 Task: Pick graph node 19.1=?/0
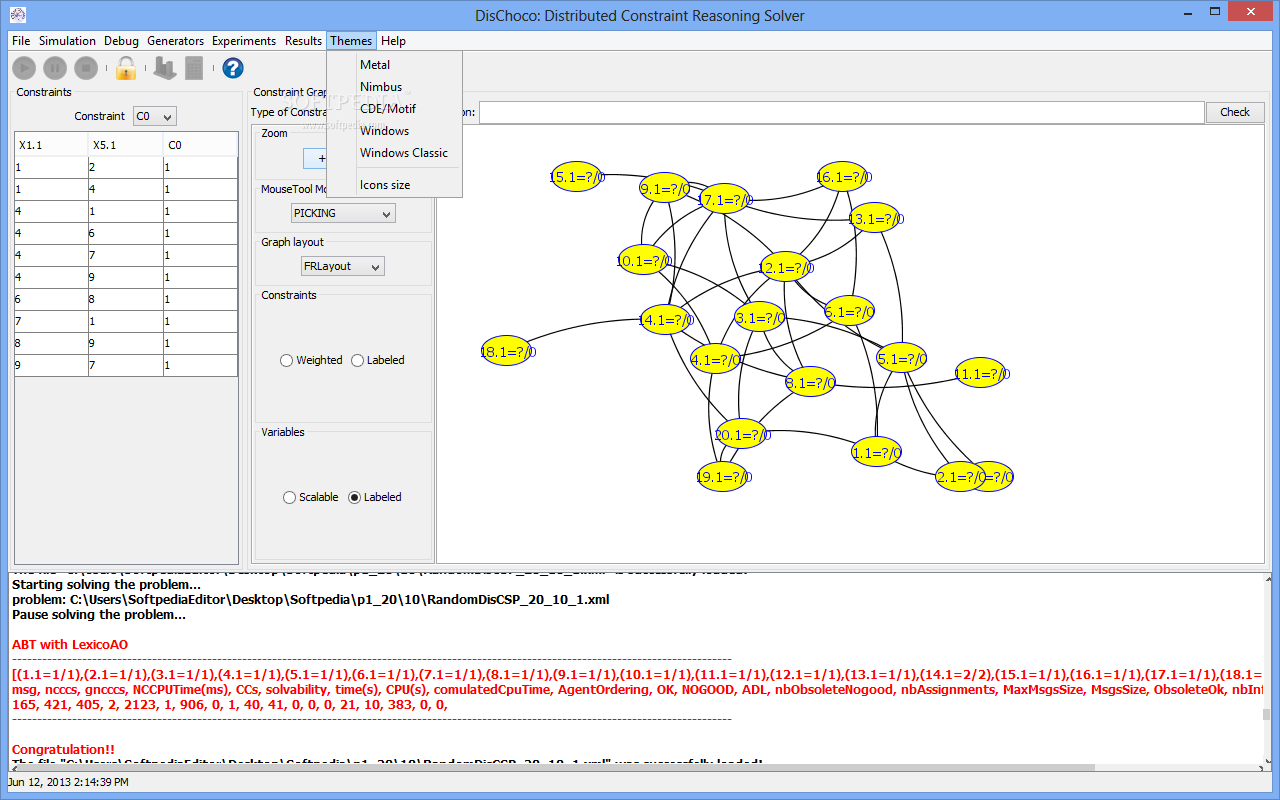point(722,477)
